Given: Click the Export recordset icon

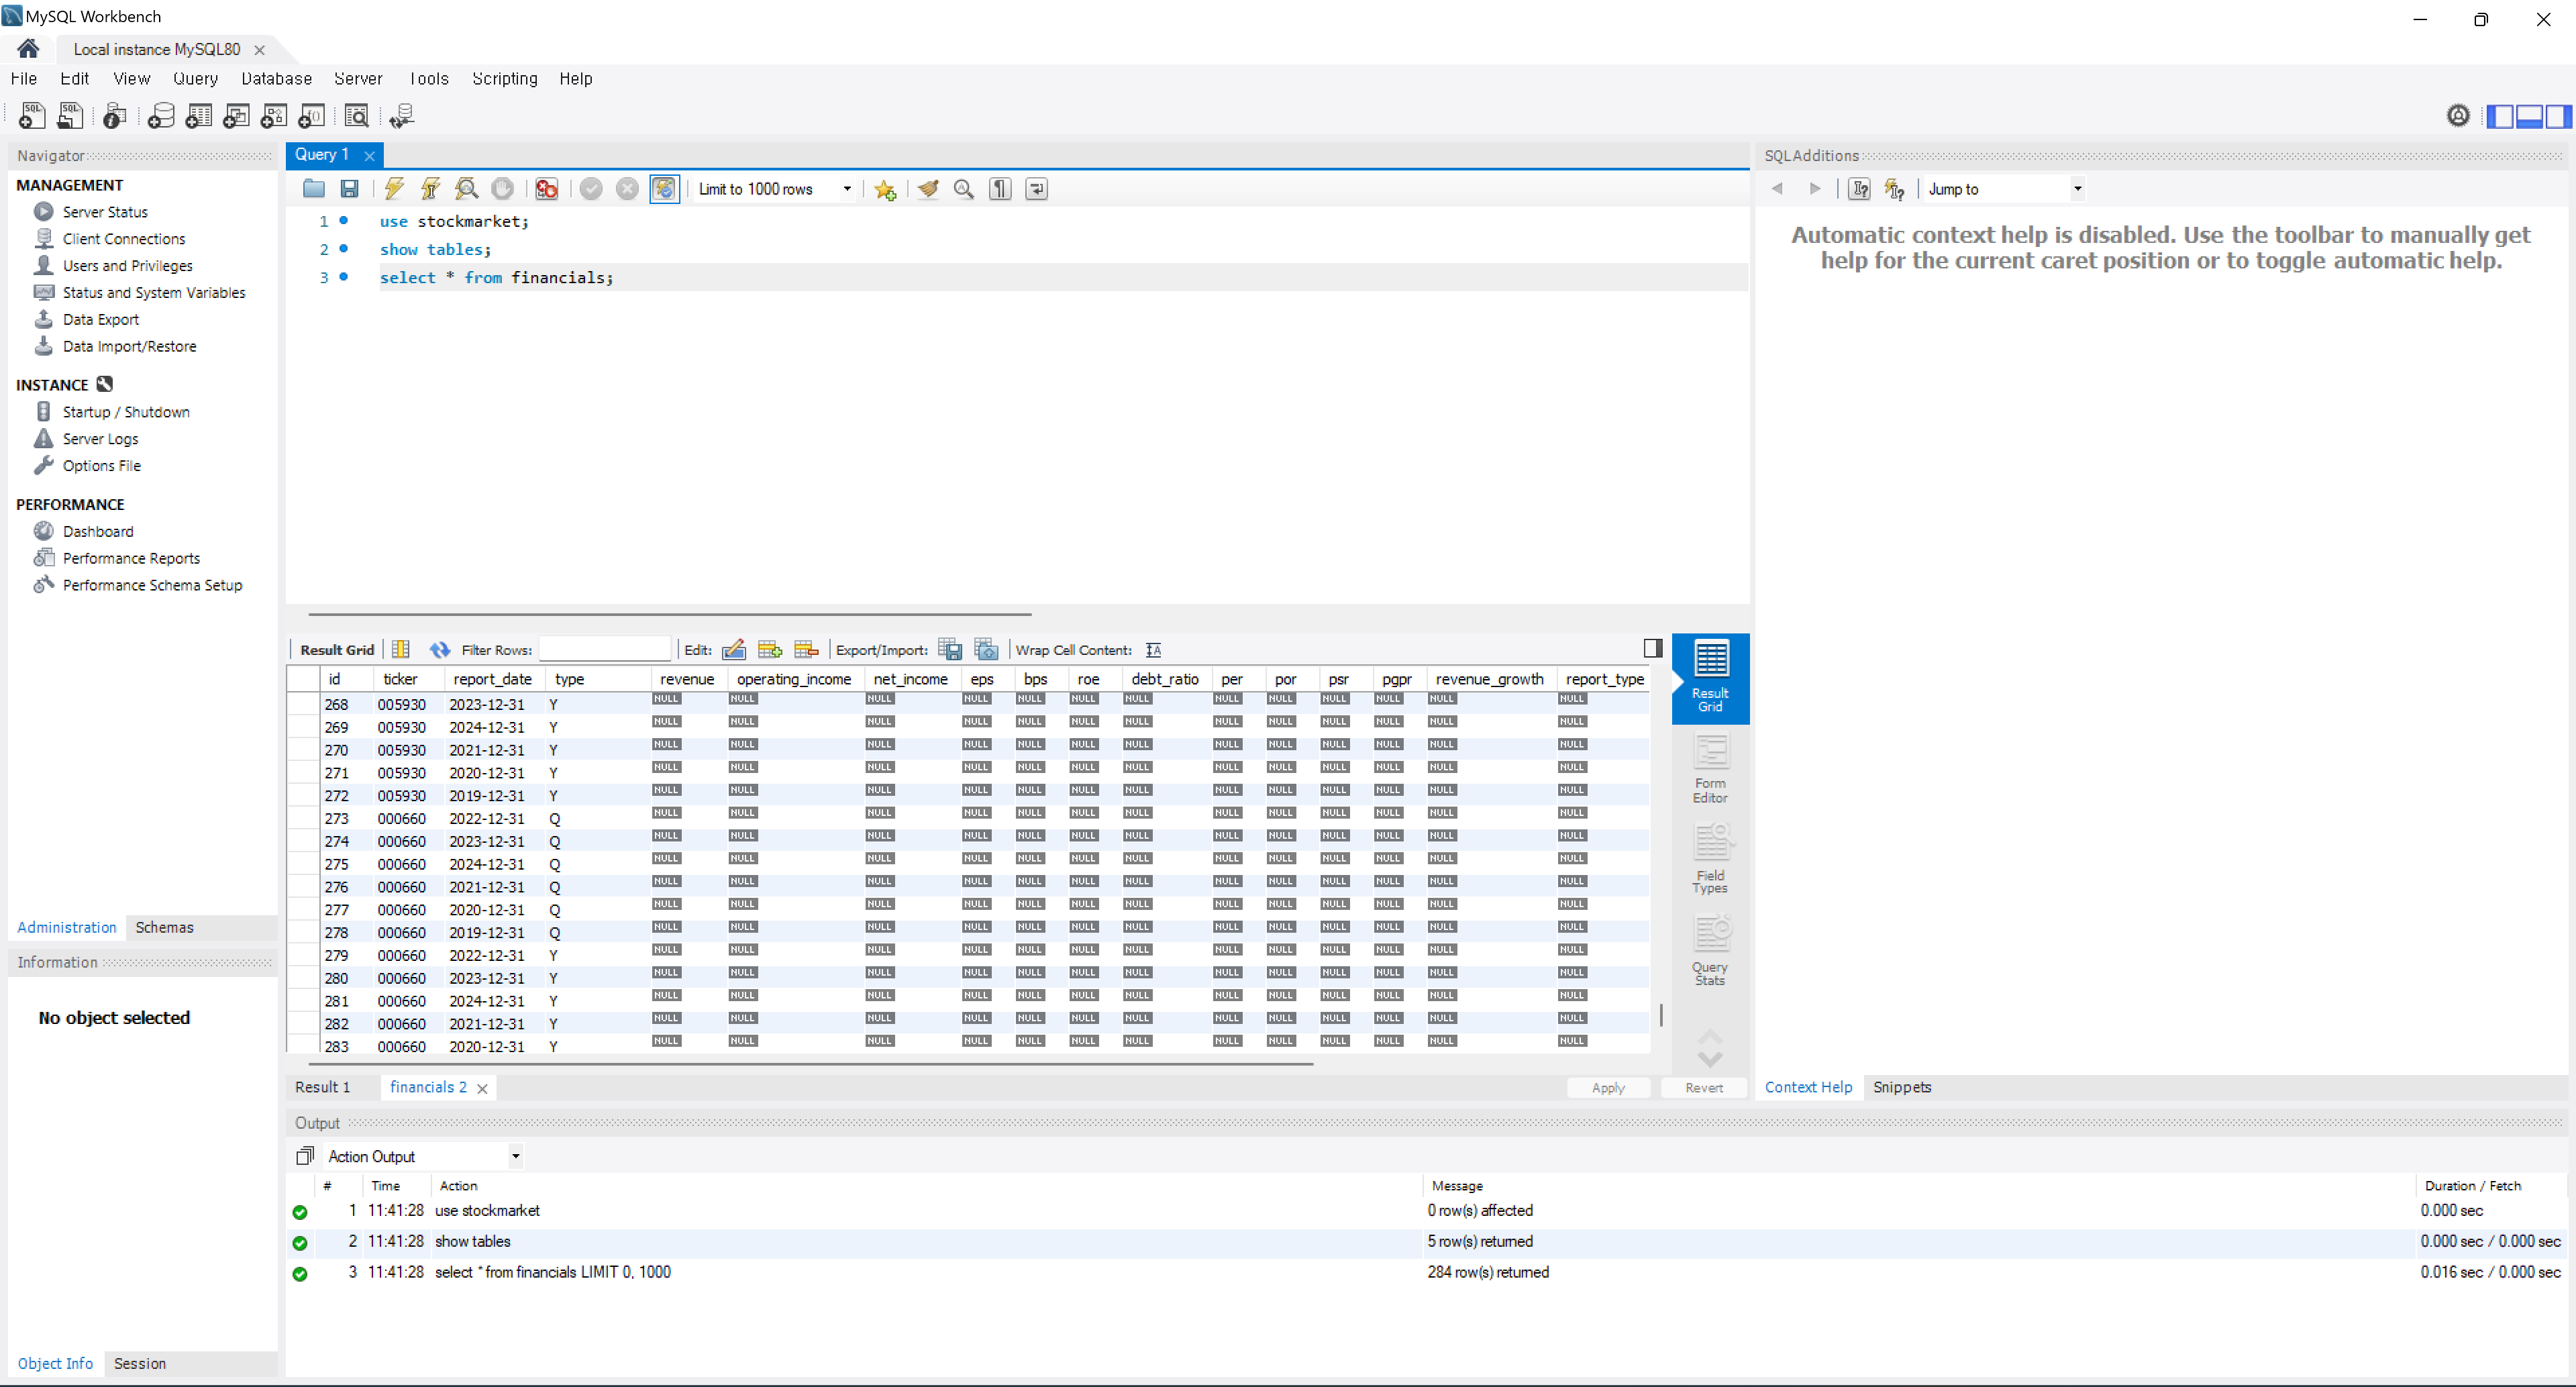Looking at the screenshot, I should click(x=949, y=650).
